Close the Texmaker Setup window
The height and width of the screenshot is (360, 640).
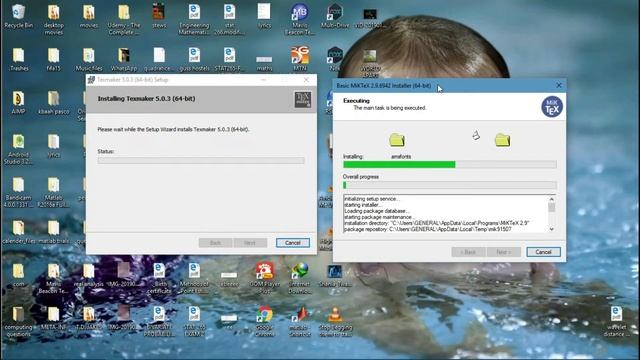306,80
